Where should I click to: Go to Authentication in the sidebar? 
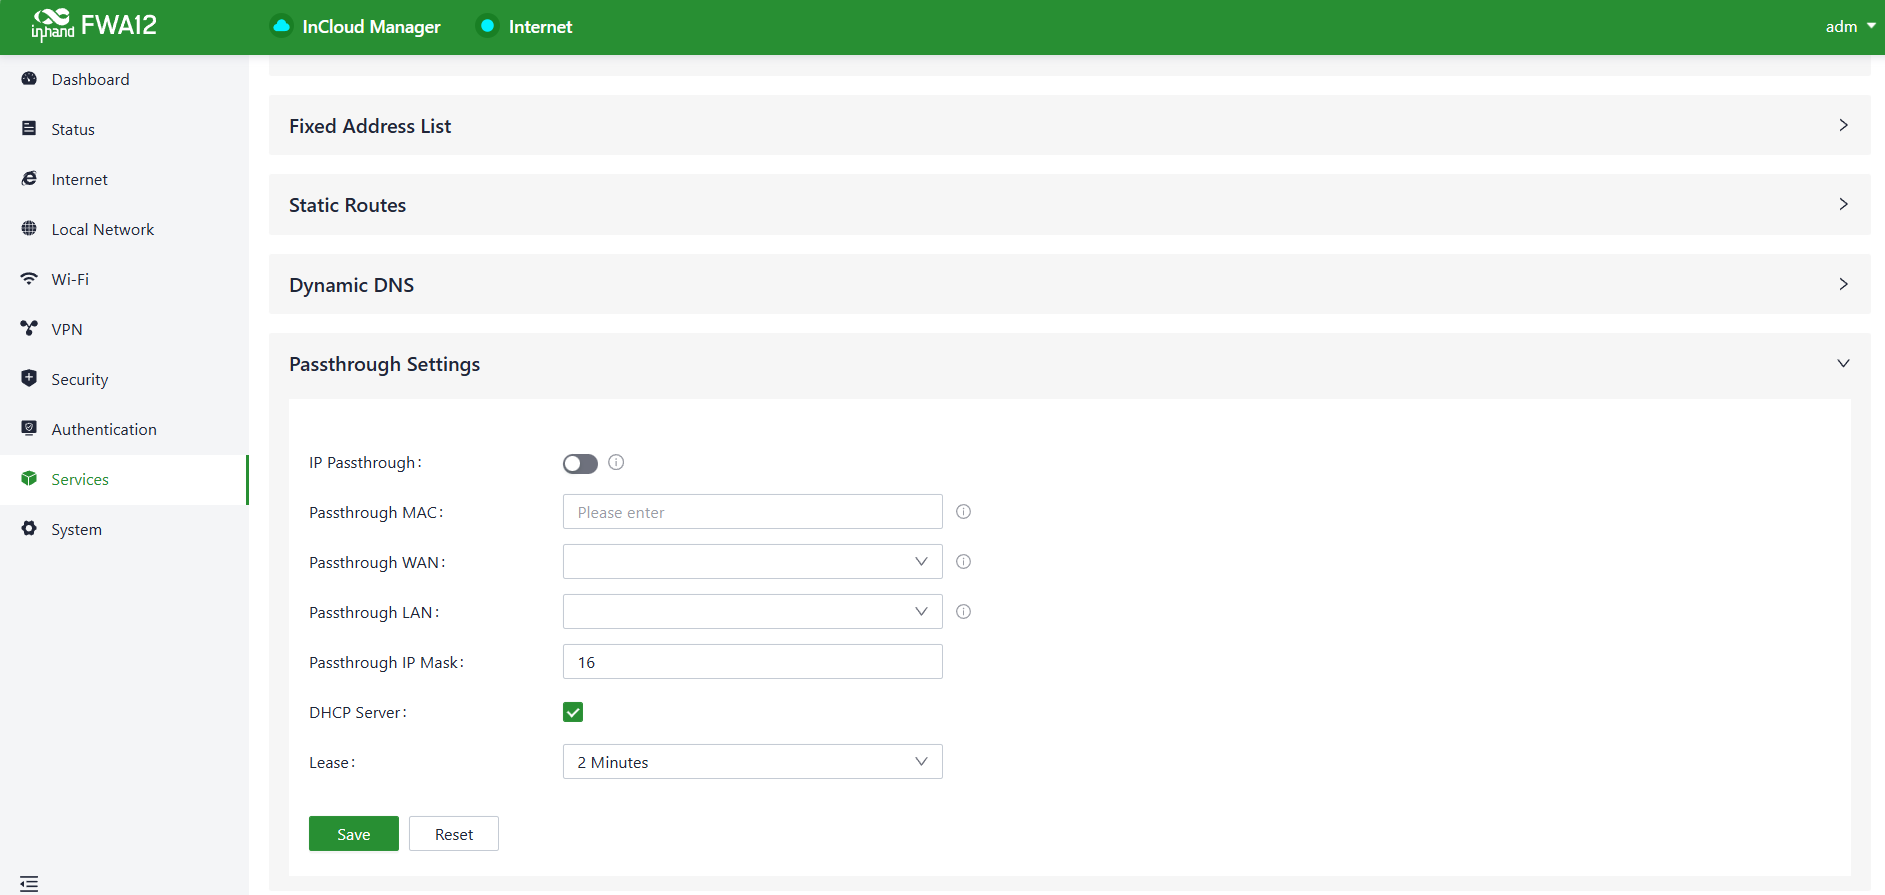[x=104, y=429]
